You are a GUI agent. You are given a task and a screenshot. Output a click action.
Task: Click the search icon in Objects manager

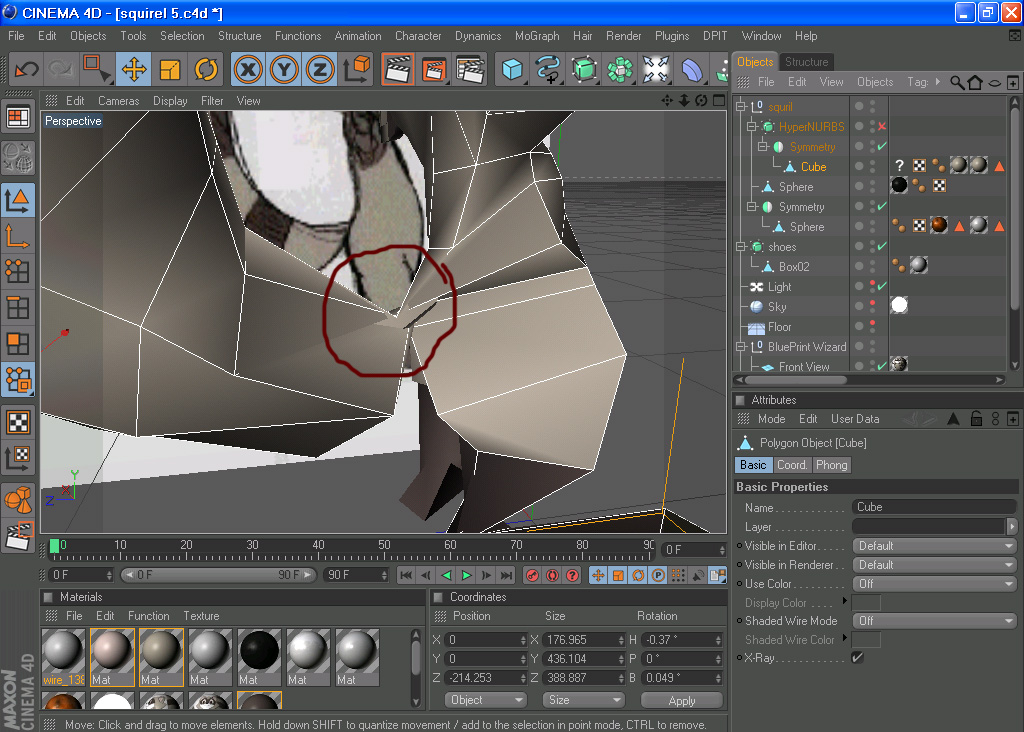pyautogui.click(x=956, y=82)
